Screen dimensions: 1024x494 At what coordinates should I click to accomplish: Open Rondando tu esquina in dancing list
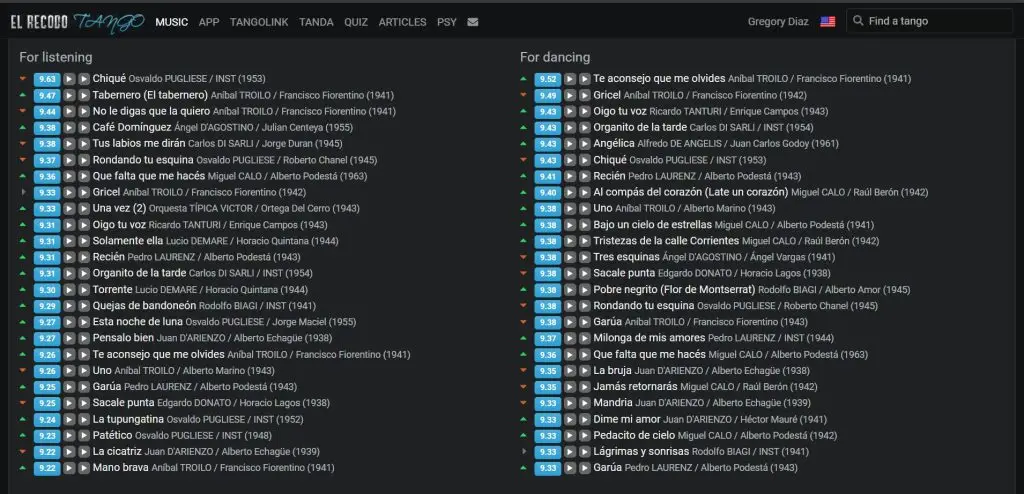tap(644, 306)
